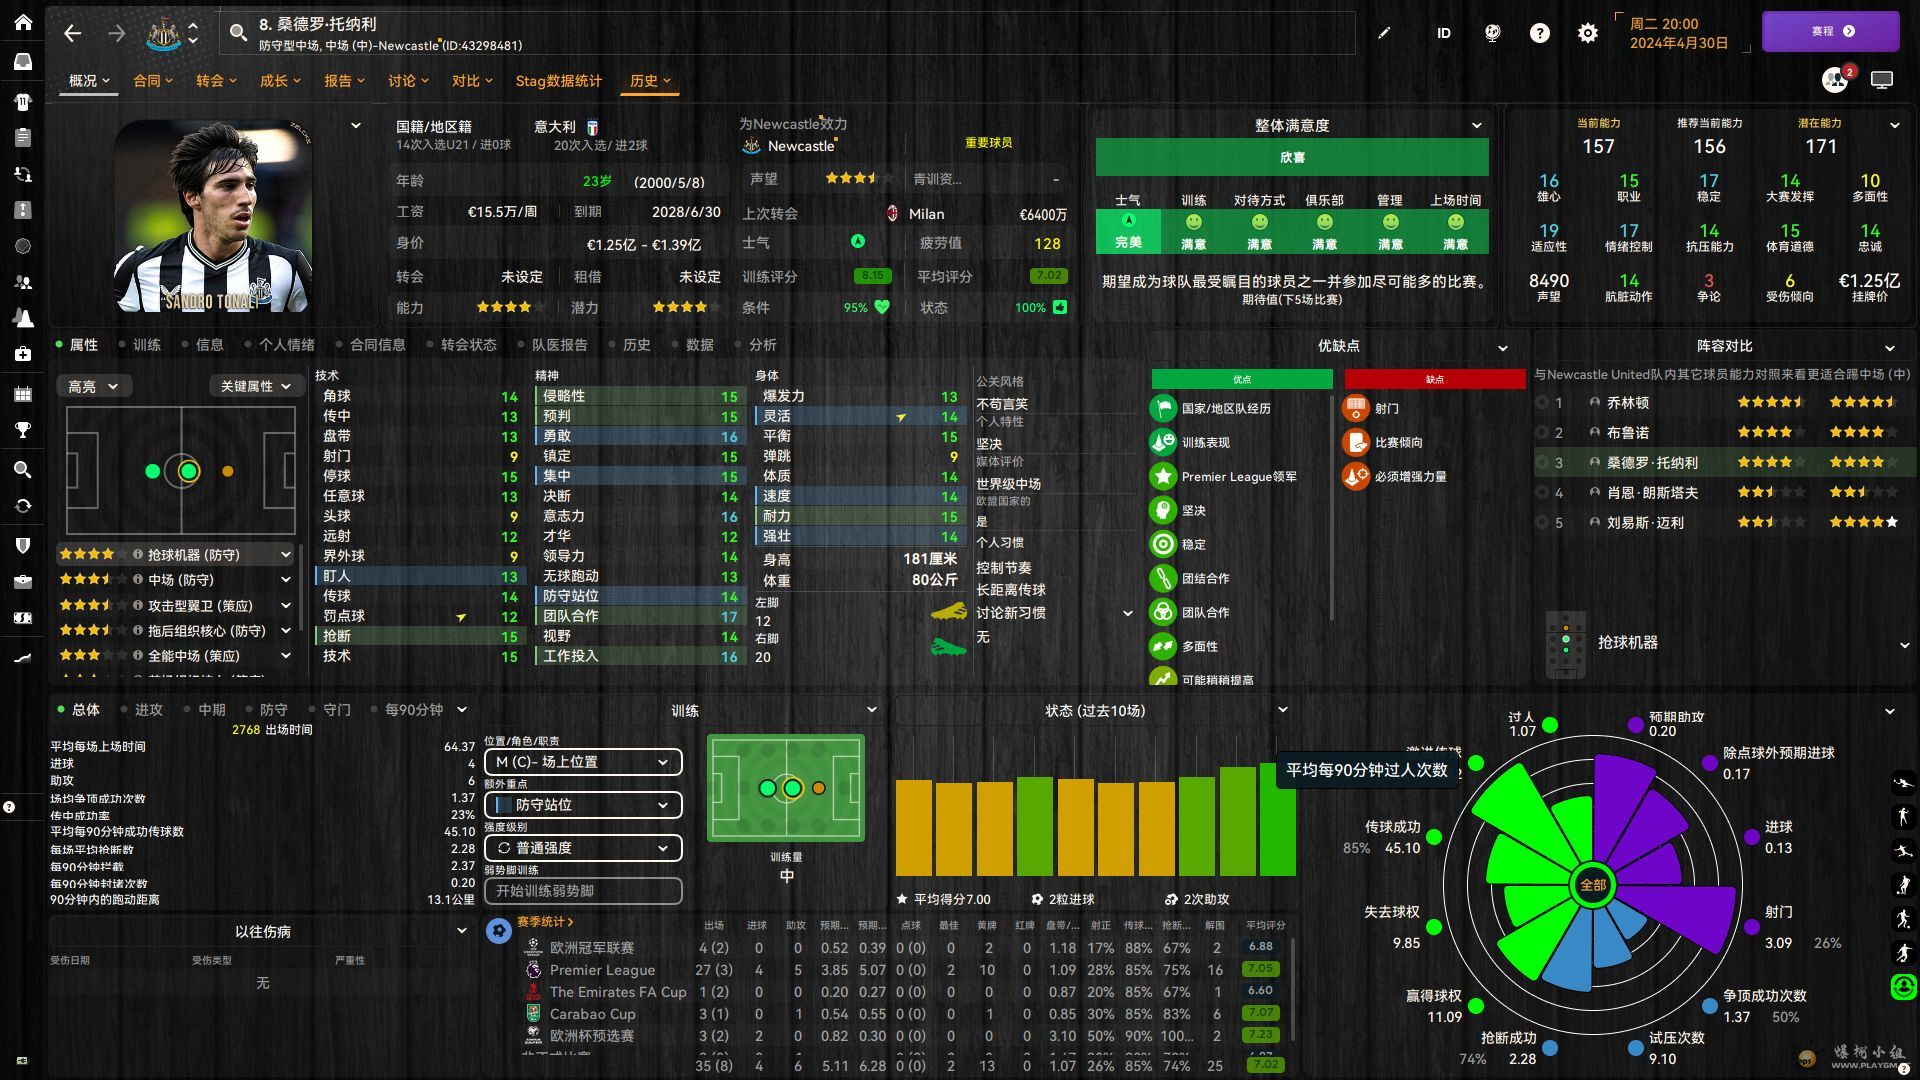Click the sidebar magnifier scouting icon
Image resolution: width=1920 pixels, height=1080 pixels.
(23, 469)
